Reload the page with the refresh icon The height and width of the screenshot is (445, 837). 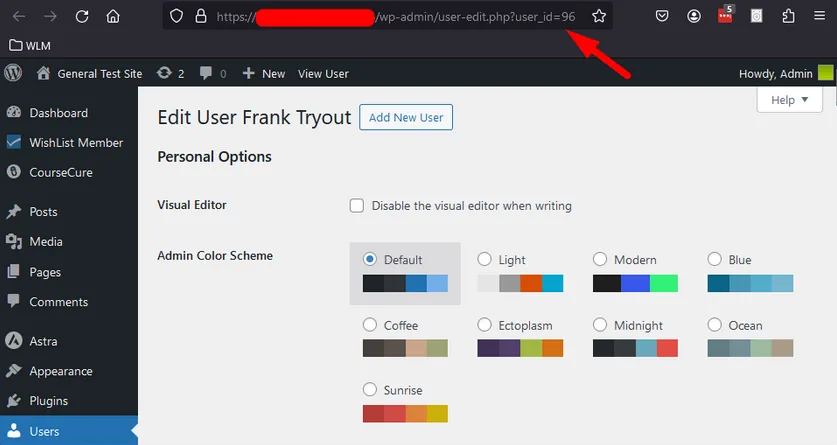point(82,17)
